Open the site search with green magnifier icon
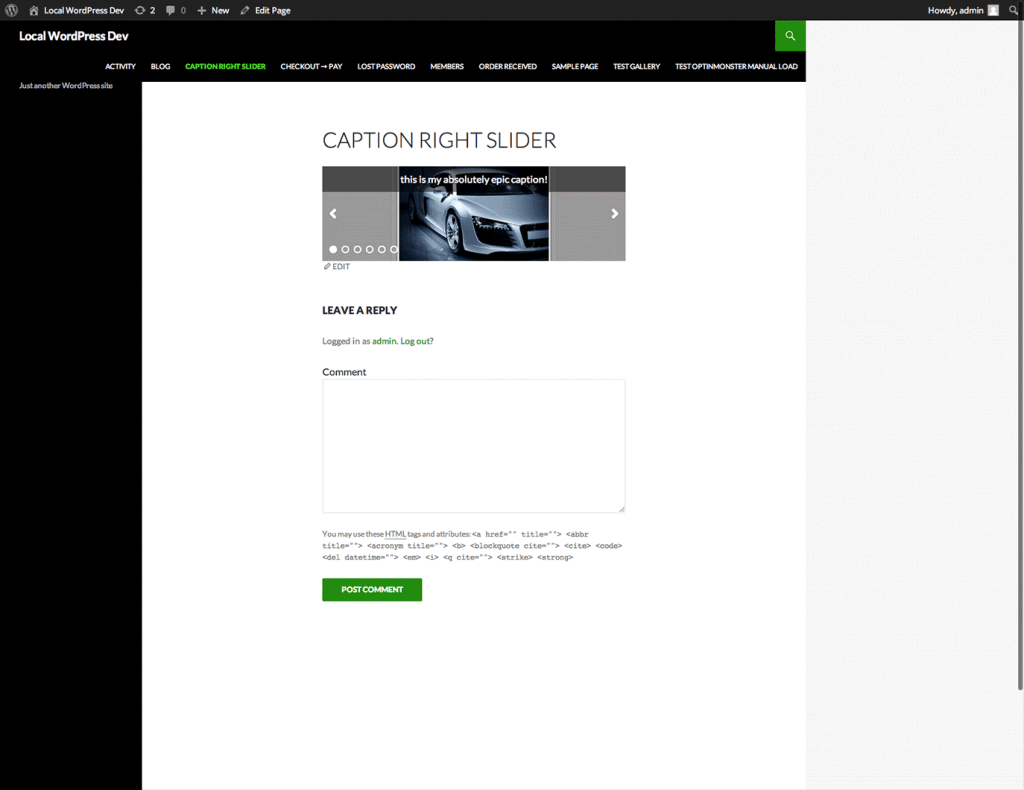1024x790 pixels. [790, 36]
